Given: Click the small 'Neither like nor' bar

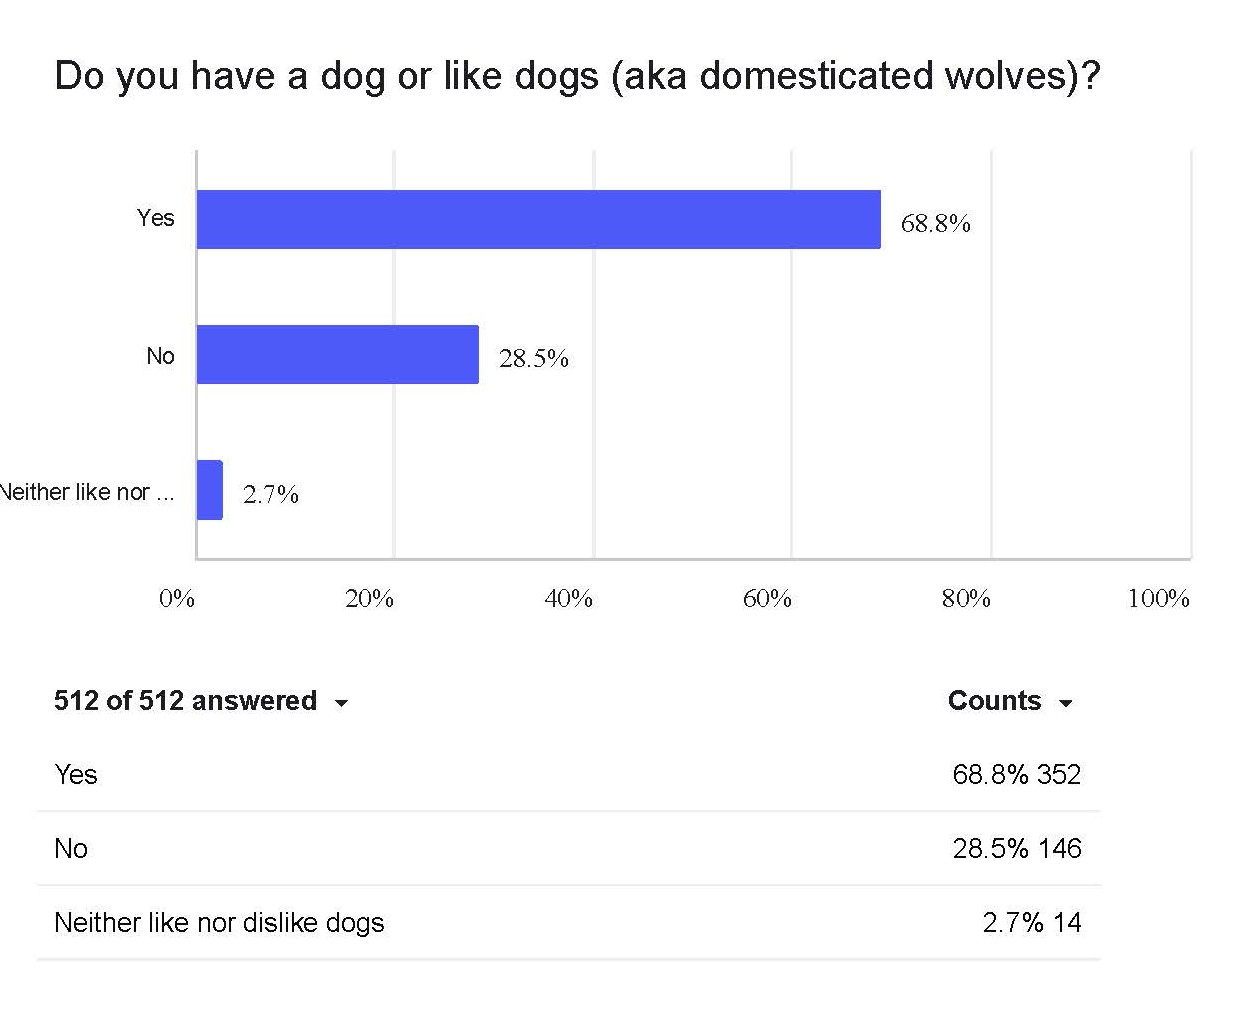Looking at the screenshot, I should click(x=209, y=490).
